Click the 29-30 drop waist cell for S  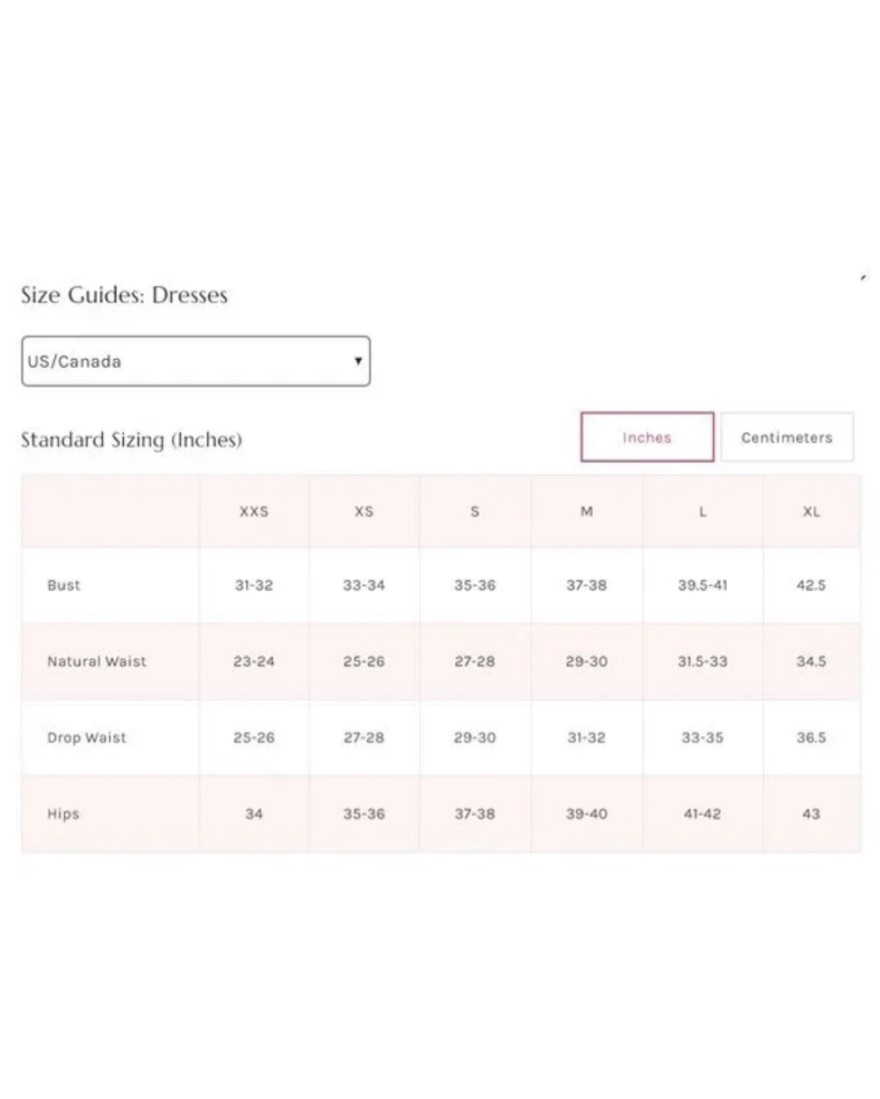pos(475,737)
